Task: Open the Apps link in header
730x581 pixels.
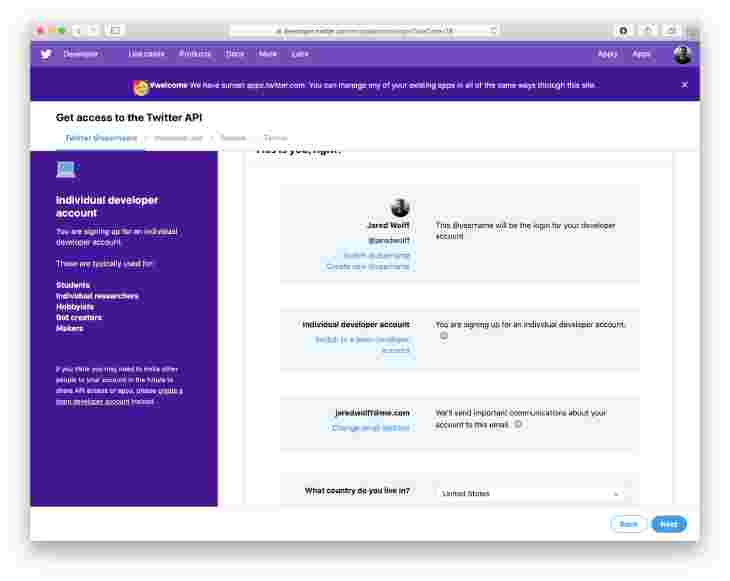Action: pyautogui.click(x=641, y=54)
